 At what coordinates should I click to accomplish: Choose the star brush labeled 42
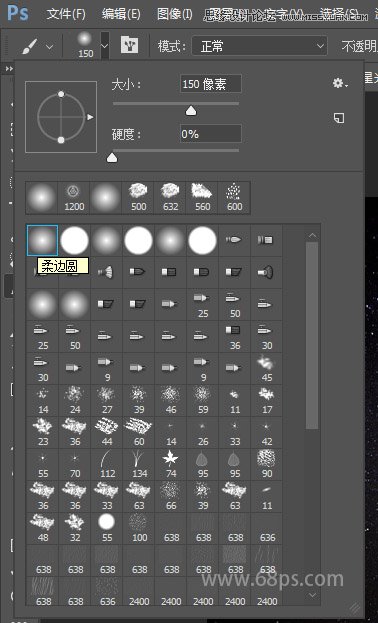[267, 433]
